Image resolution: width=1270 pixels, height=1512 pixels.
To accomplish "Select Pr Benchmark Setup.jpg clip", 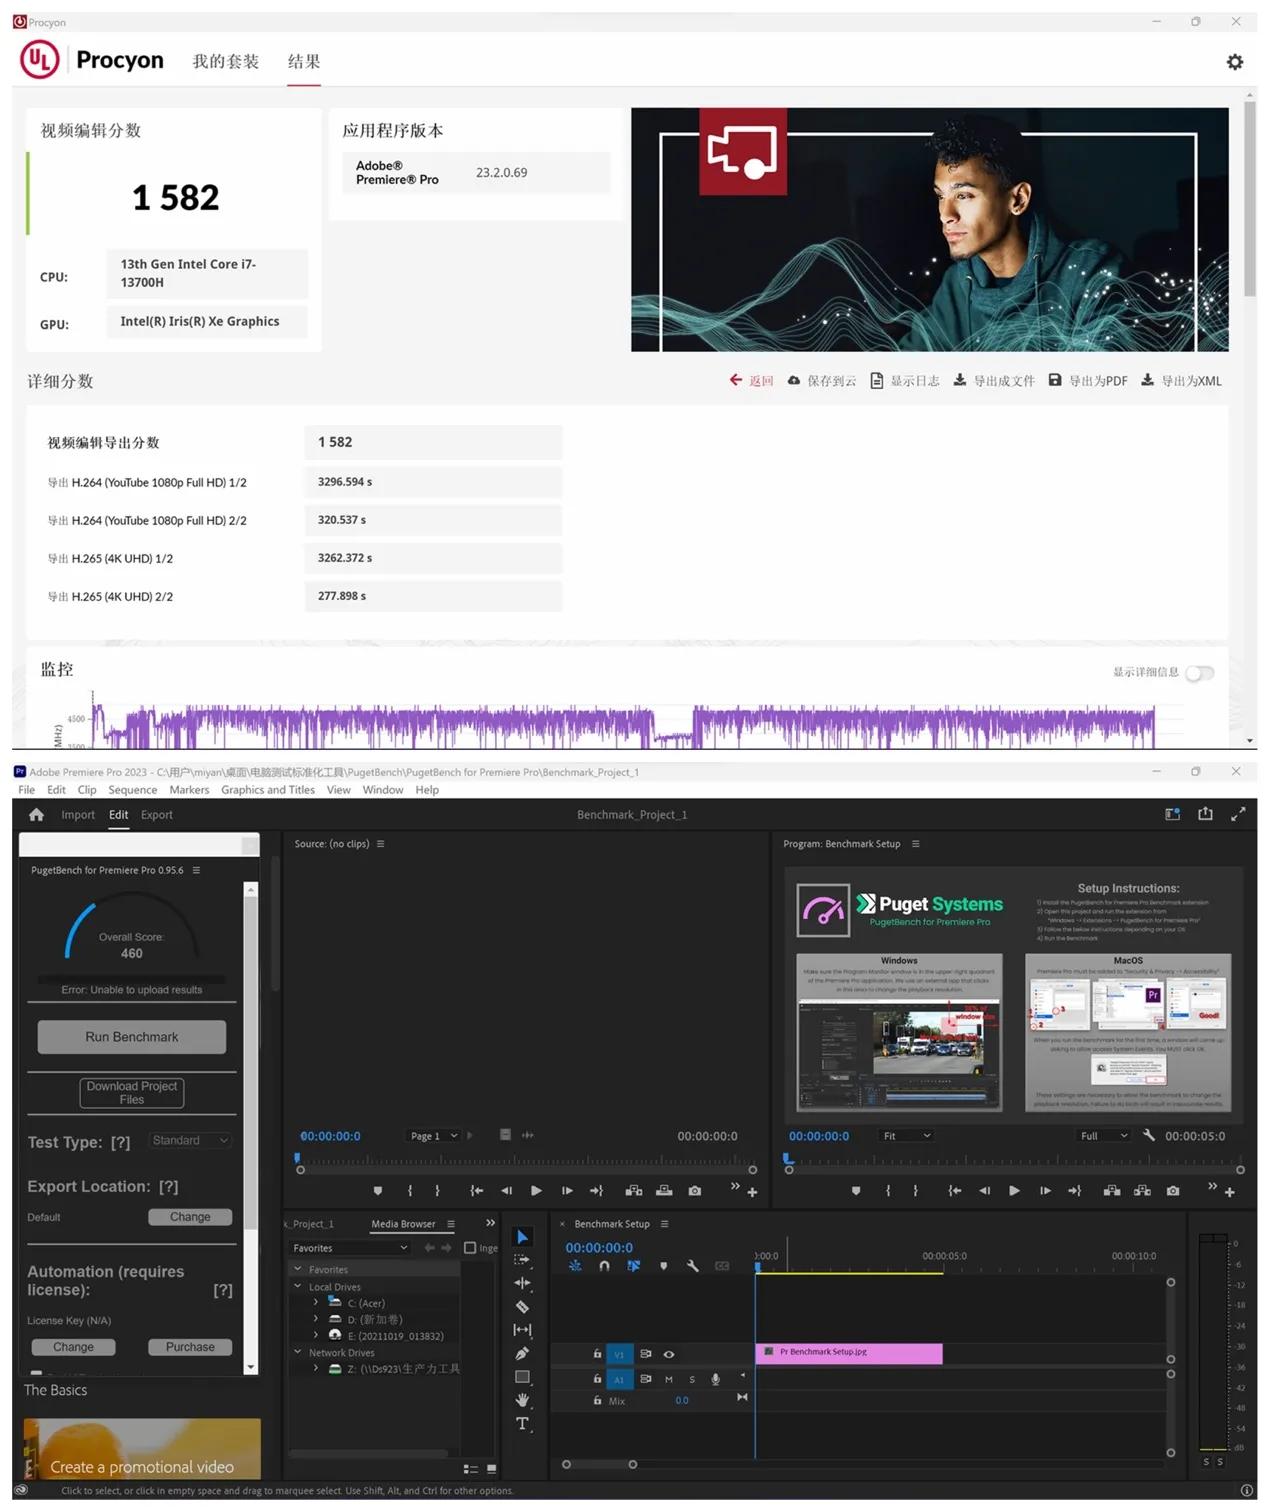I will click(849, 1353).
